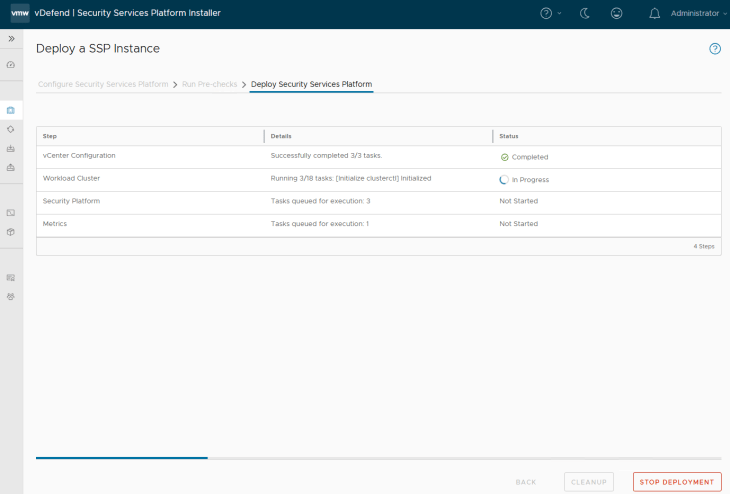Click the page help icon near the title
The height and width of the screenshot is (494, 730).
pyautogui.click(x=715, y=48)
